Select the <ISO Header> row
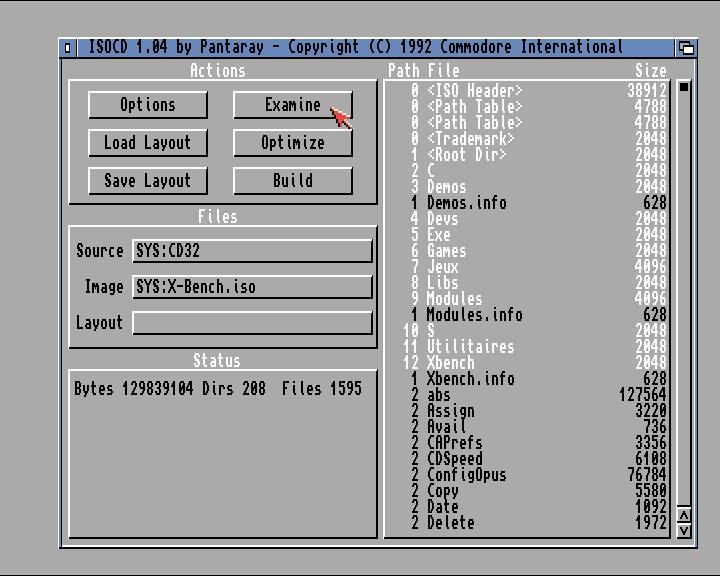Viewport: 720px width, 576px height. tap(527, 90)
